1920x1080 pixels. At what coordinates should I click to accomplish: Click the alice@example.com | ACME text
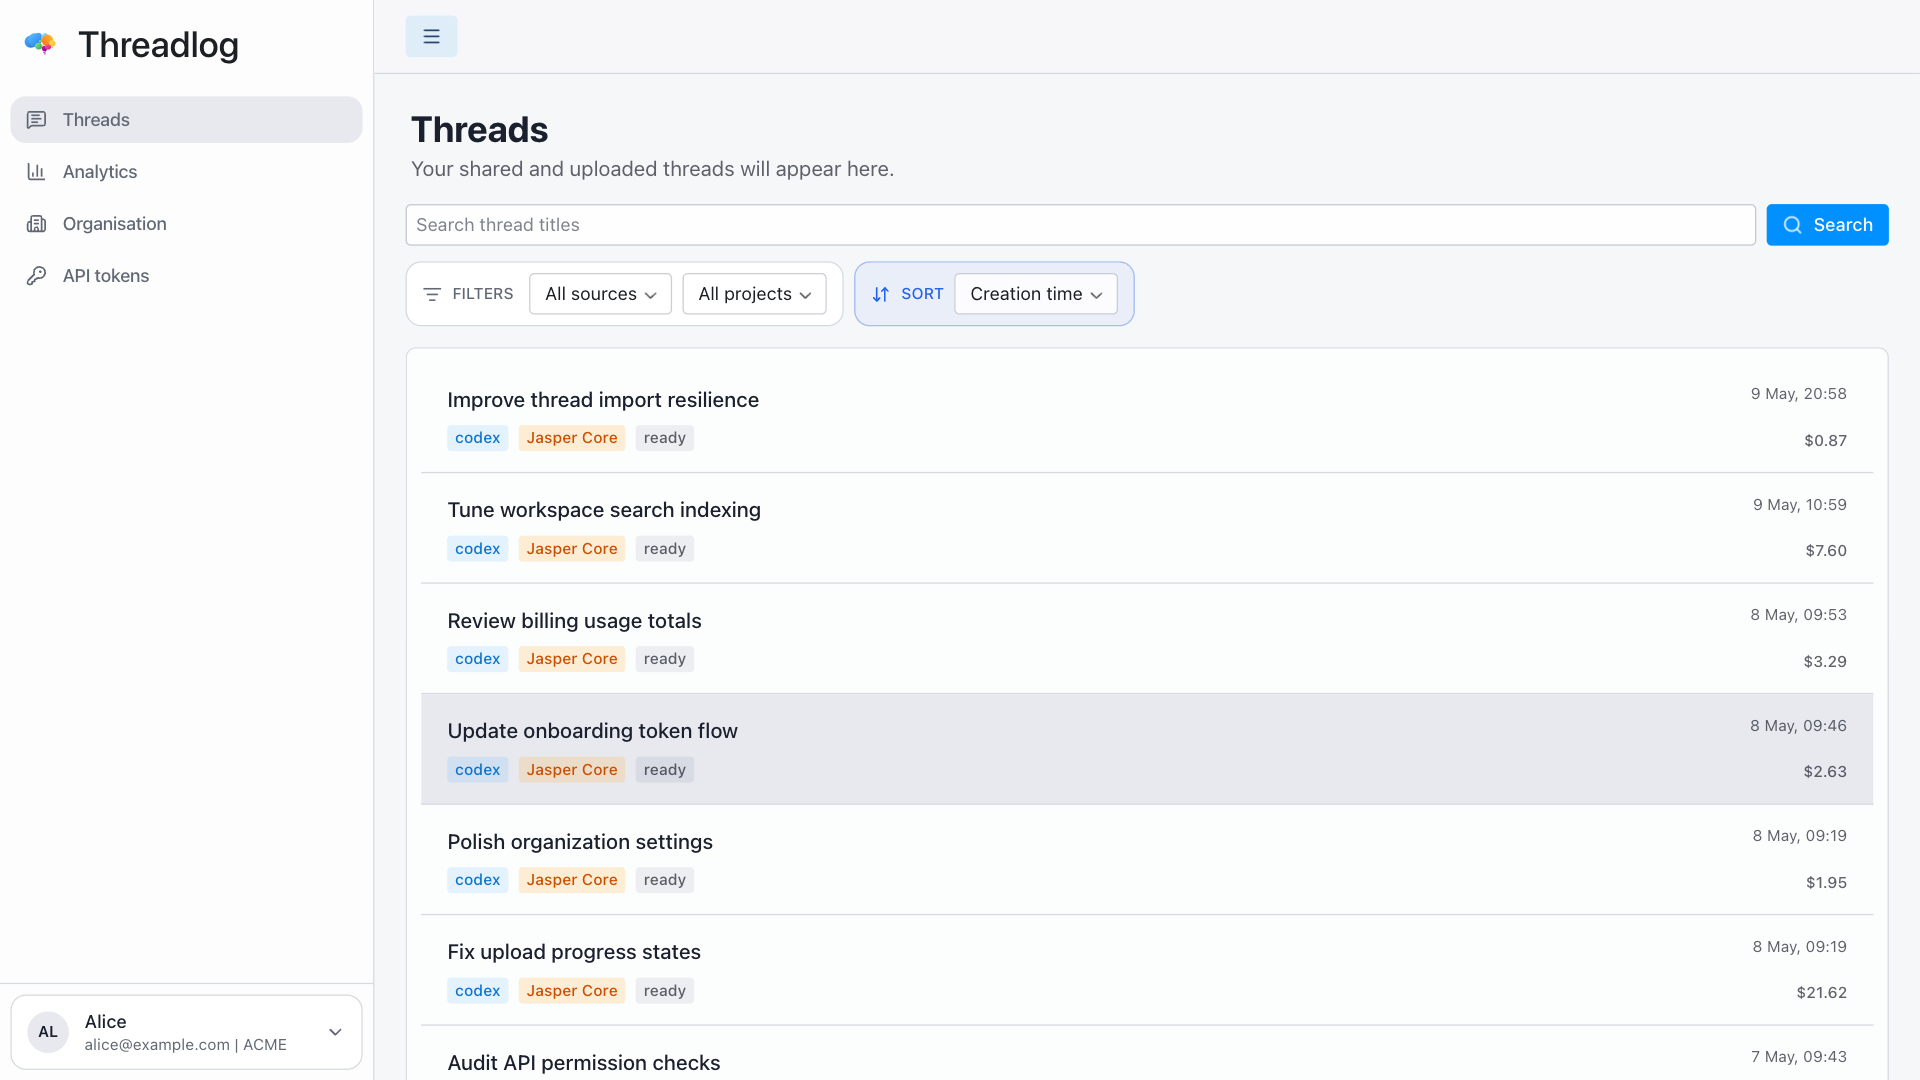click(186, 1045)
